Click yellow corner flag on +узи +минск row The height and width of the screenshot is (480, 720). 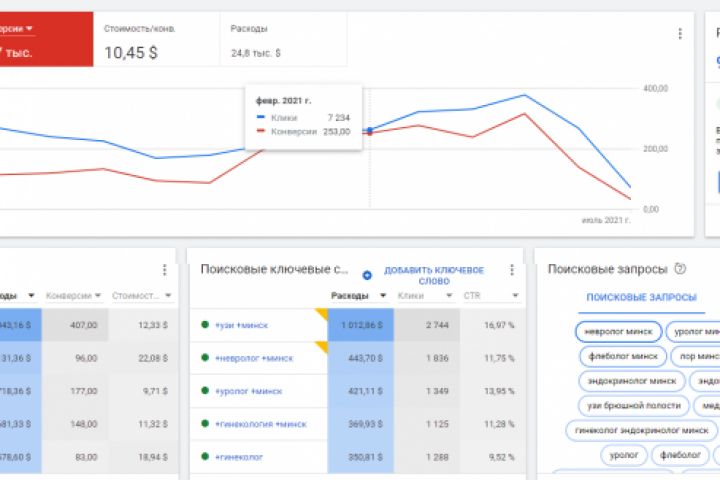pos(322,313)
